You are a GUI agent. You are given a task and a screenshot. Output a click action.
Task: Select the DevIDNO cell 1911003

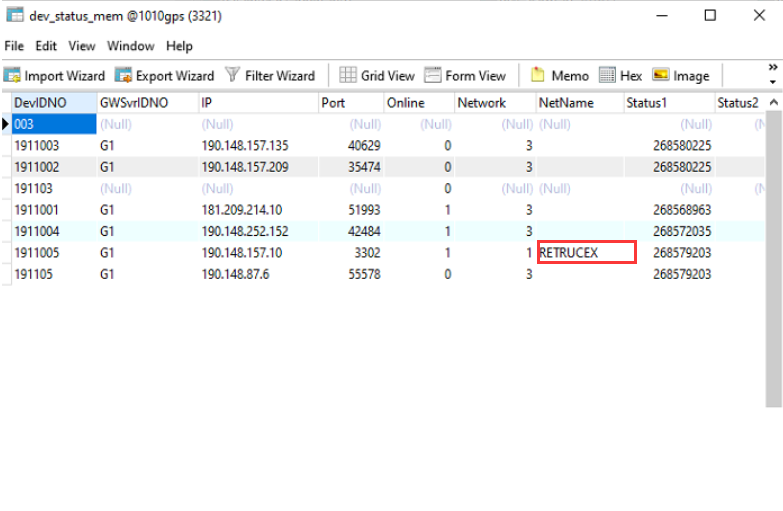[x=54, y=145]
